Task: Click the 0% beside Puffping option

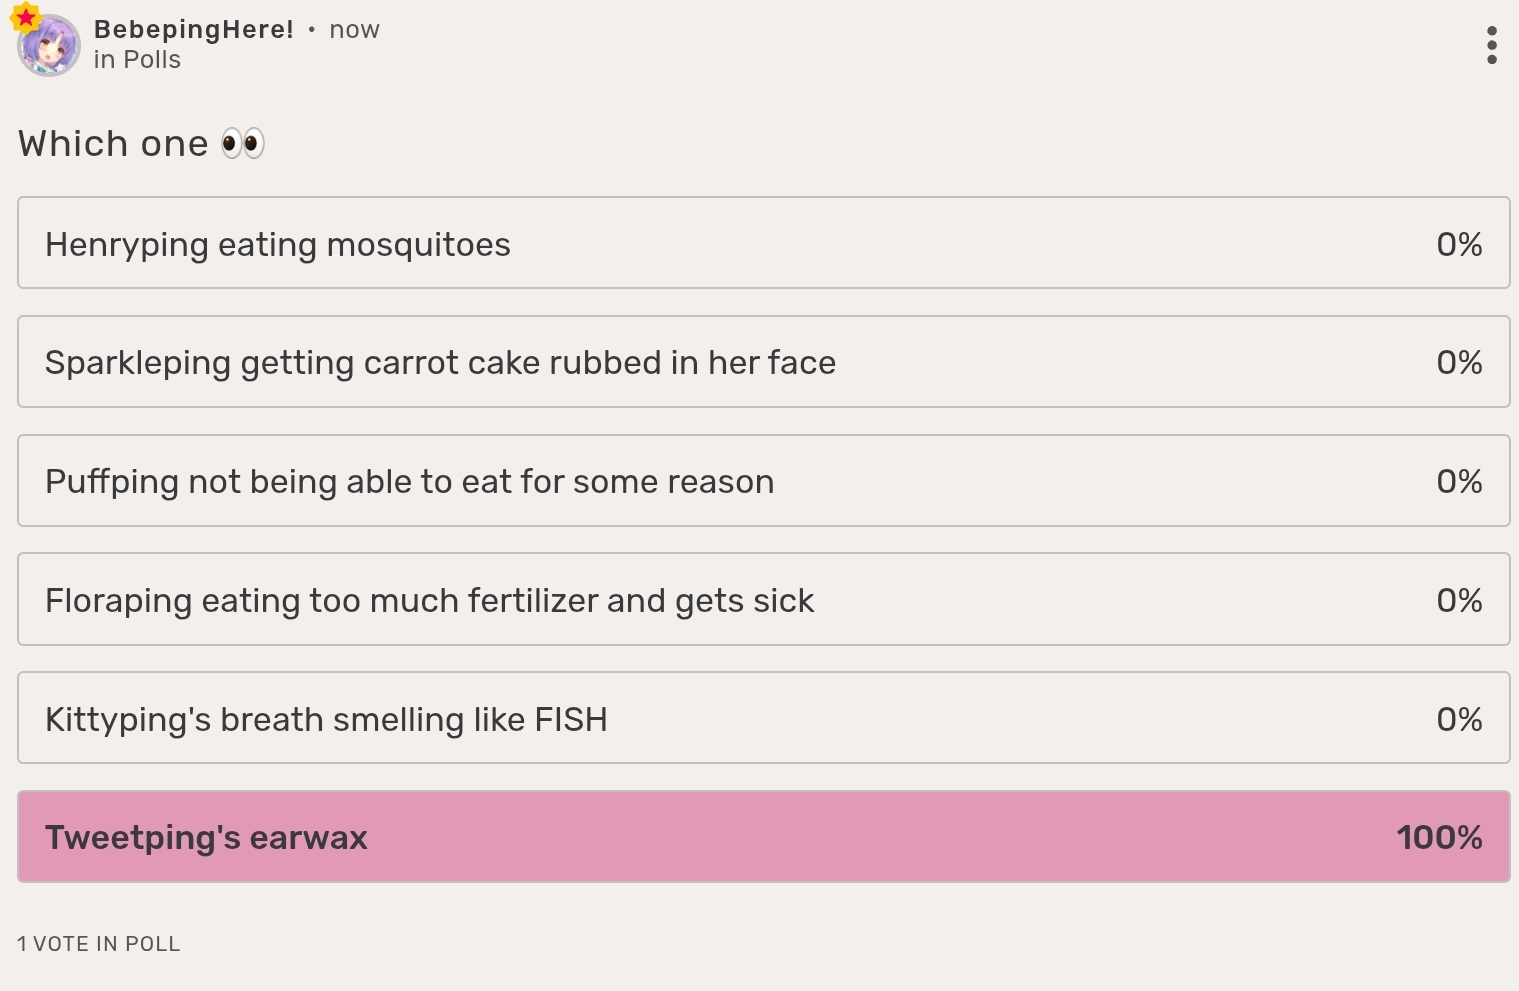Action: click(1459, 482)
